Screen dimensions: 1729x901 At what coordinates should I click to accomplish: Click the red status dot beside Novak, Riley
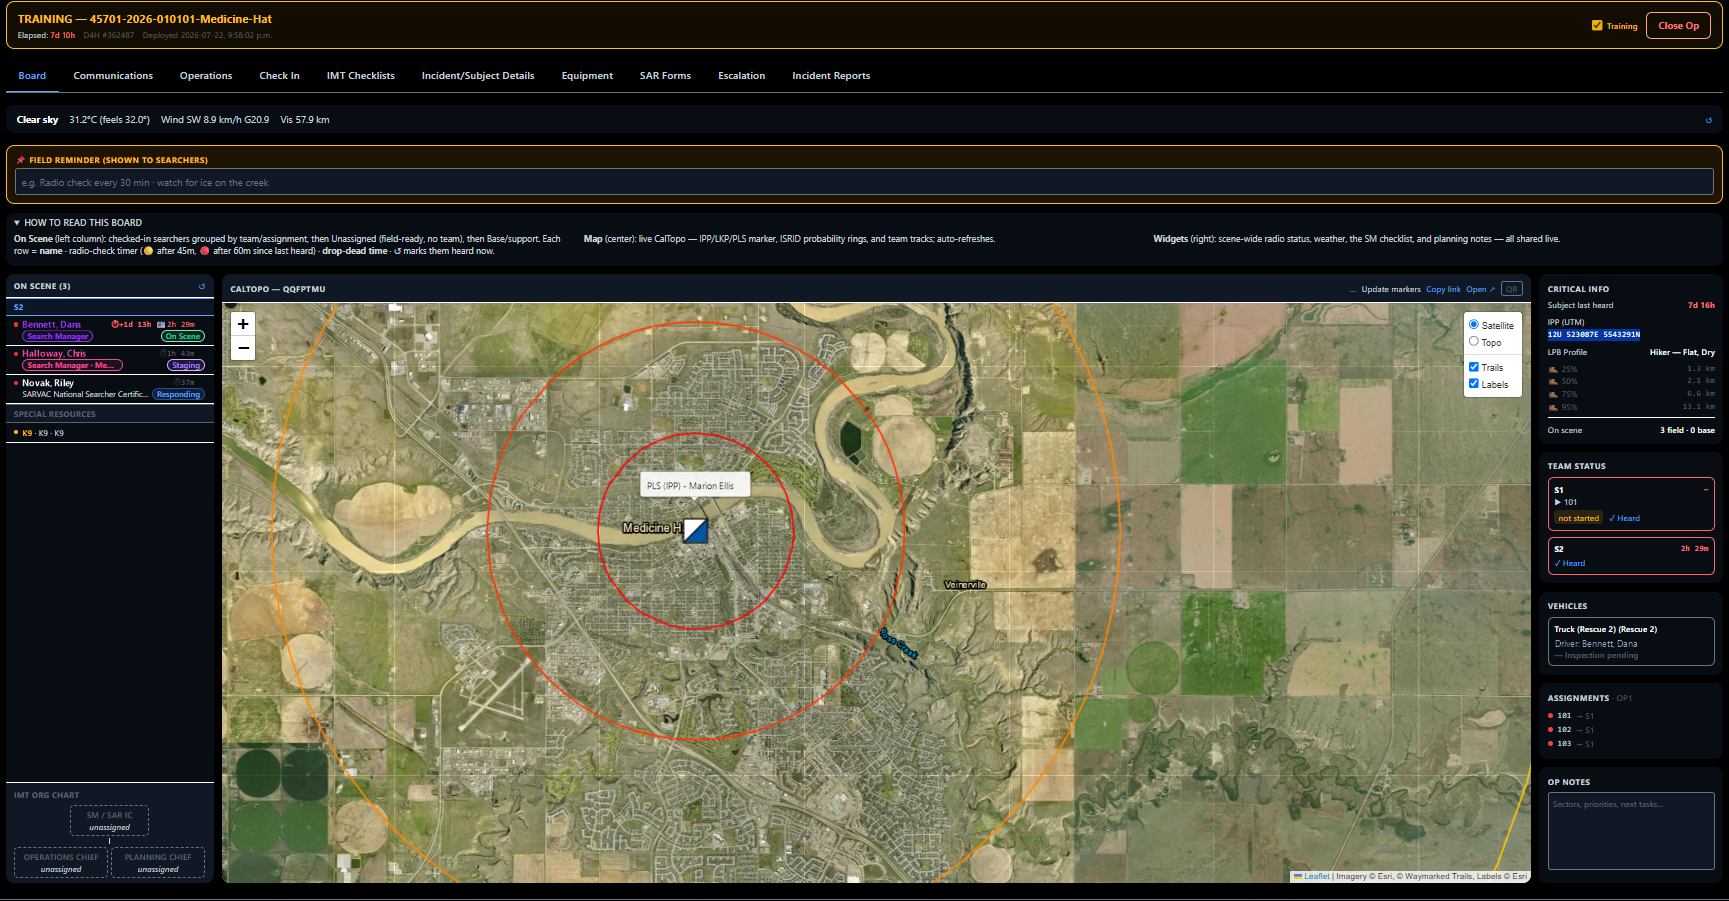pyautogui.click(x=16, y=383)
